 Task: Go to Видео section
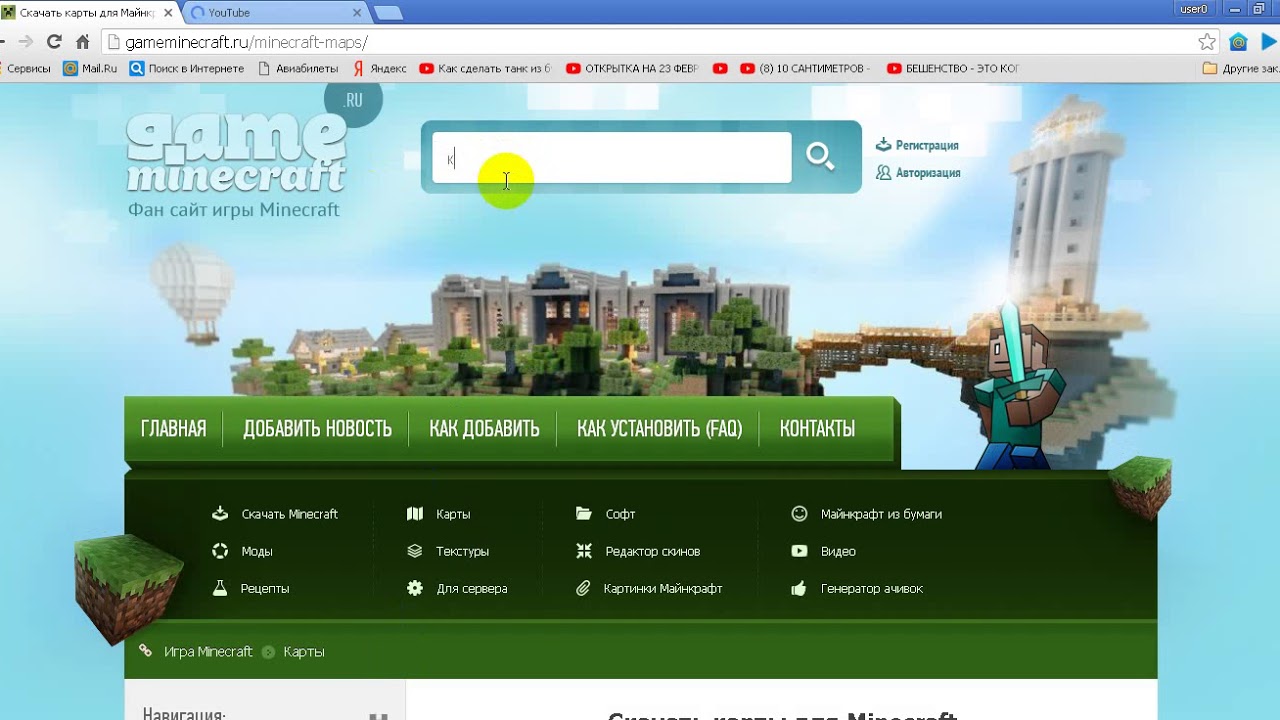point(838,551)
